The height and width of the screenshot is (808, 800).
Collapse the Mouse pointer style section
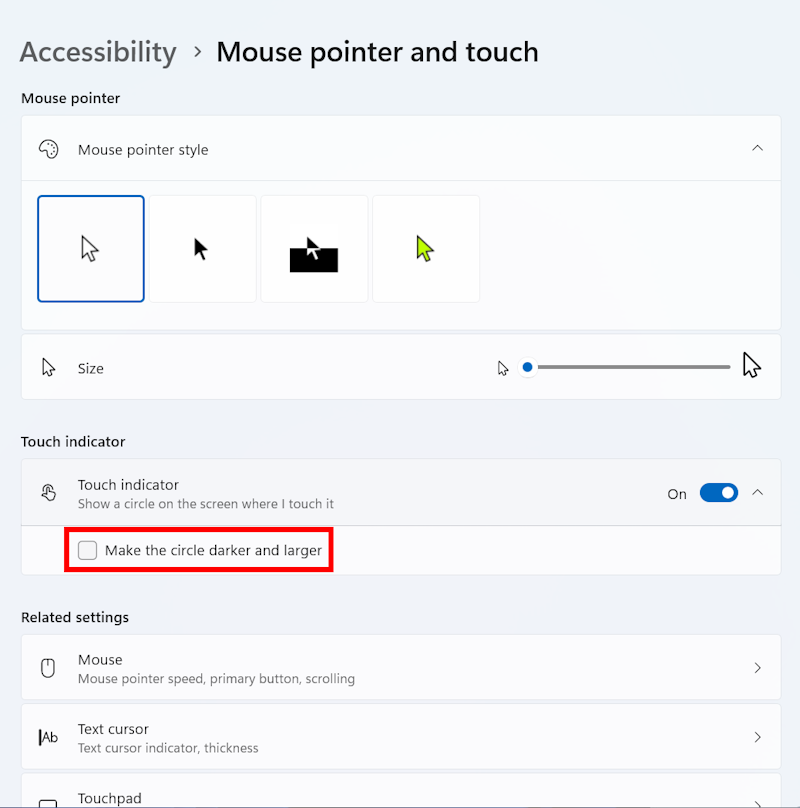coord(757,148)
